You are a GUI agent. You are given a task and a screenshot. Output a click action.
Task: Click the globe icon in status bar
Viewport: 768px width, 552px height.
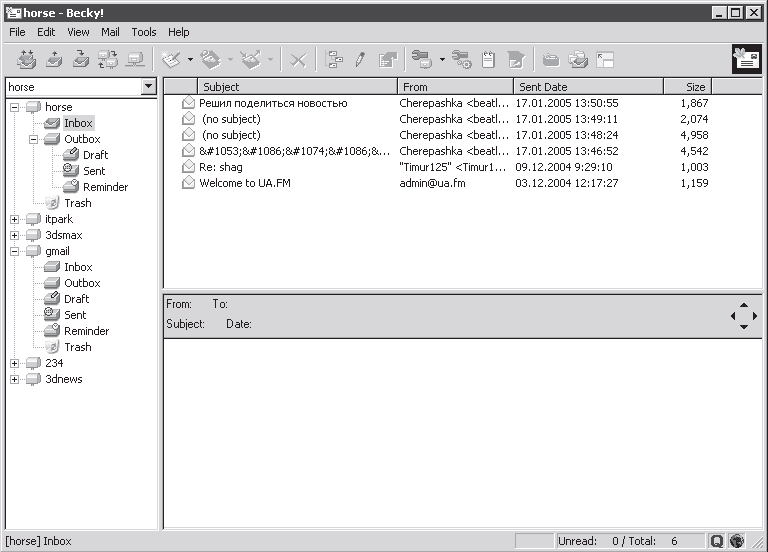tap(737, 541)
